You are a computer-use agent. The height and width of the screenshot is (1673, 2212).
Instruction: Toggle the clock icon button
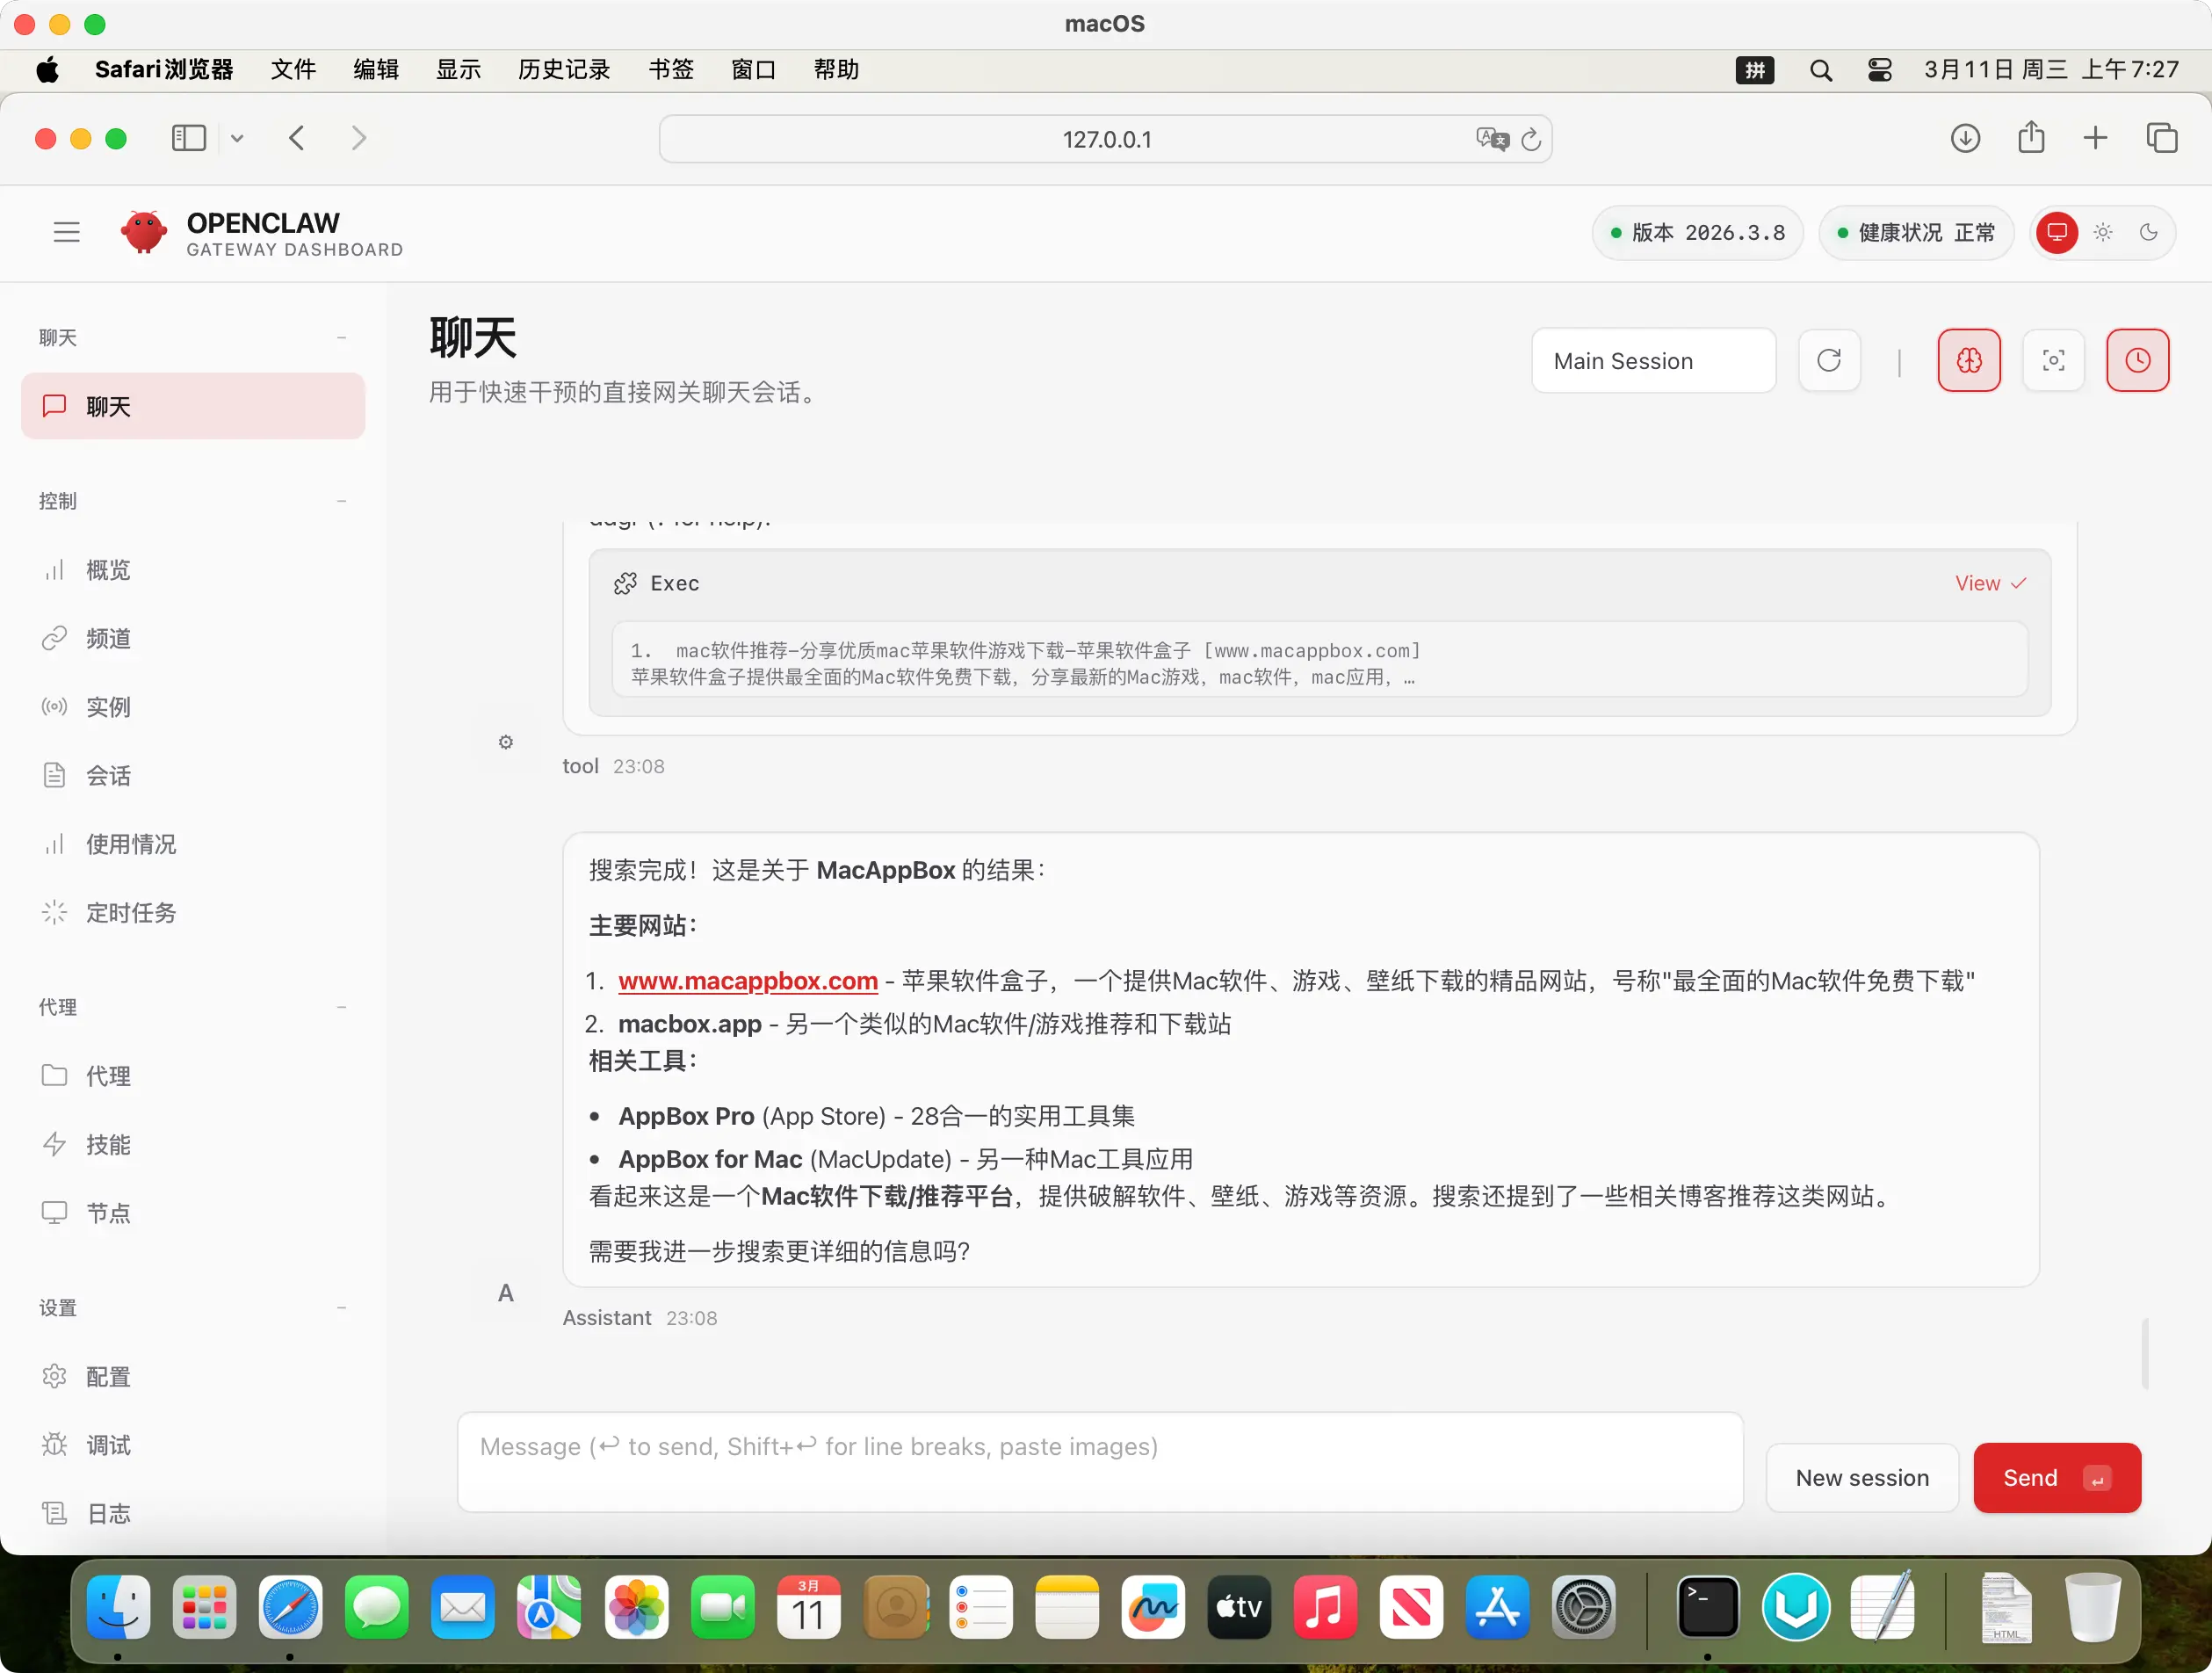click(x=2137, y=360)
